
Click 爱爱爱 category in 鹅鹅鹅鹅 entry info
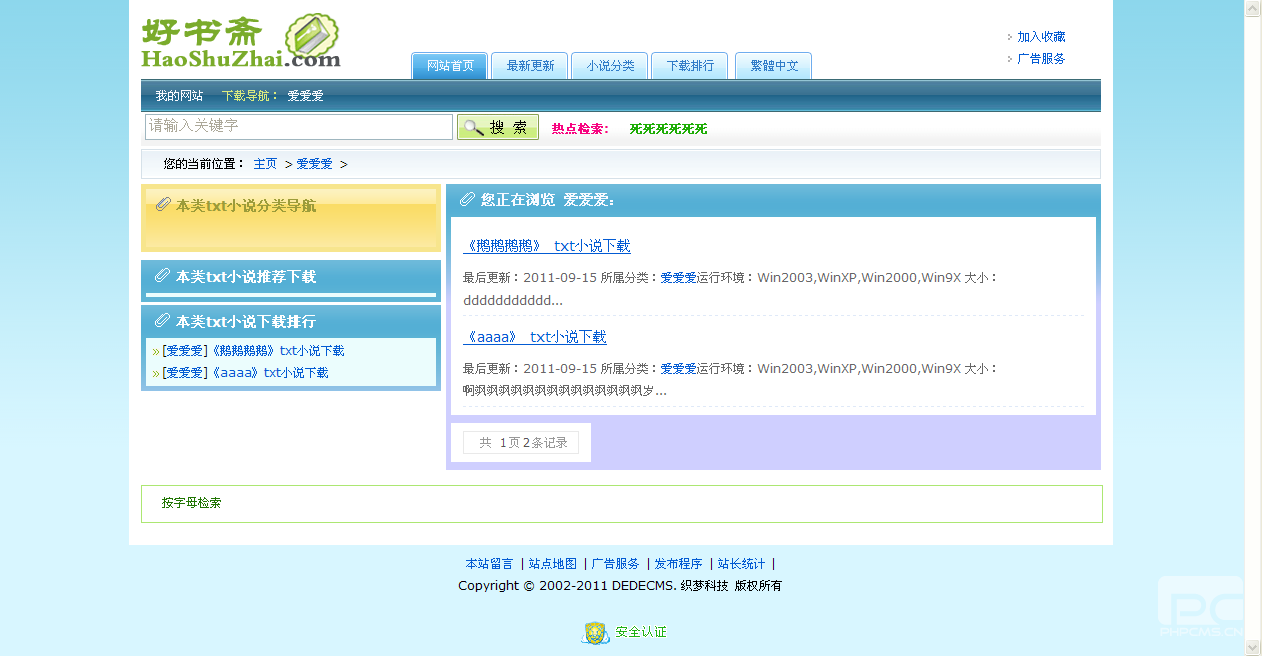pyautogui.click(x=678, y=277)
